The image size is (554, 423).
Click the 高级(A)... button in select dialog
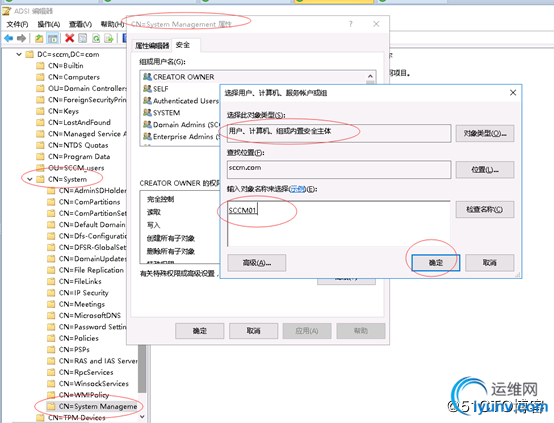[x=257, y=263]
